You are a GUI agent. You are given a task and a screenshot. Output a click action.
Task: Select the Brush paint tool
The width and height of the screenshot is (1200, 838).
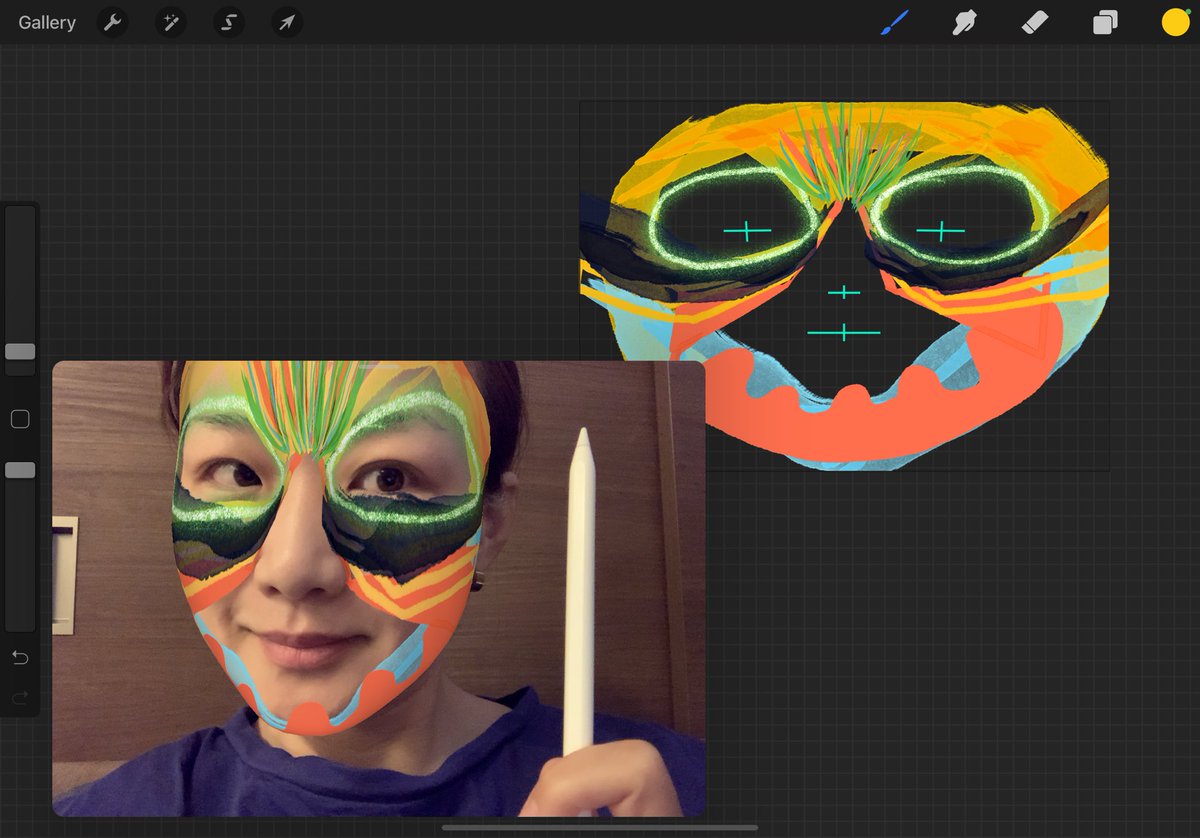(x=894, y=22)
